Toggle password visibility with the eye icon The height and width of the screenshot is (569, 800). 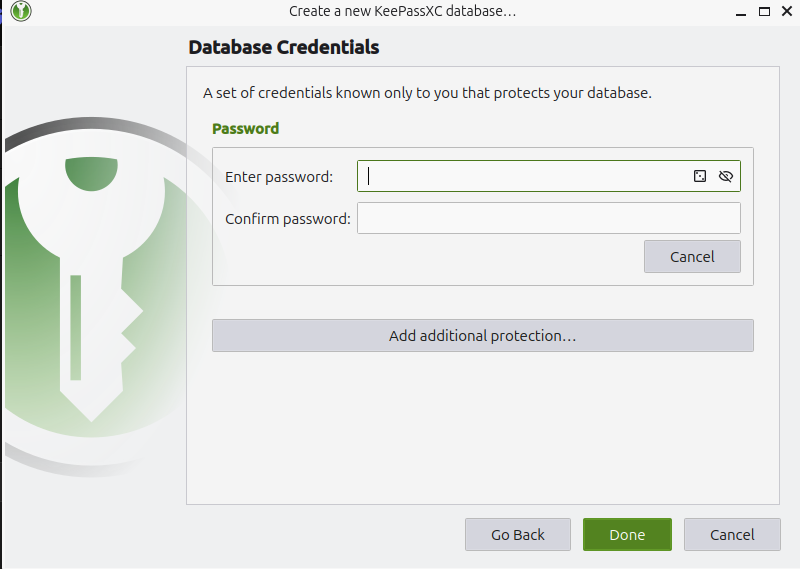(x=726, y=176)
